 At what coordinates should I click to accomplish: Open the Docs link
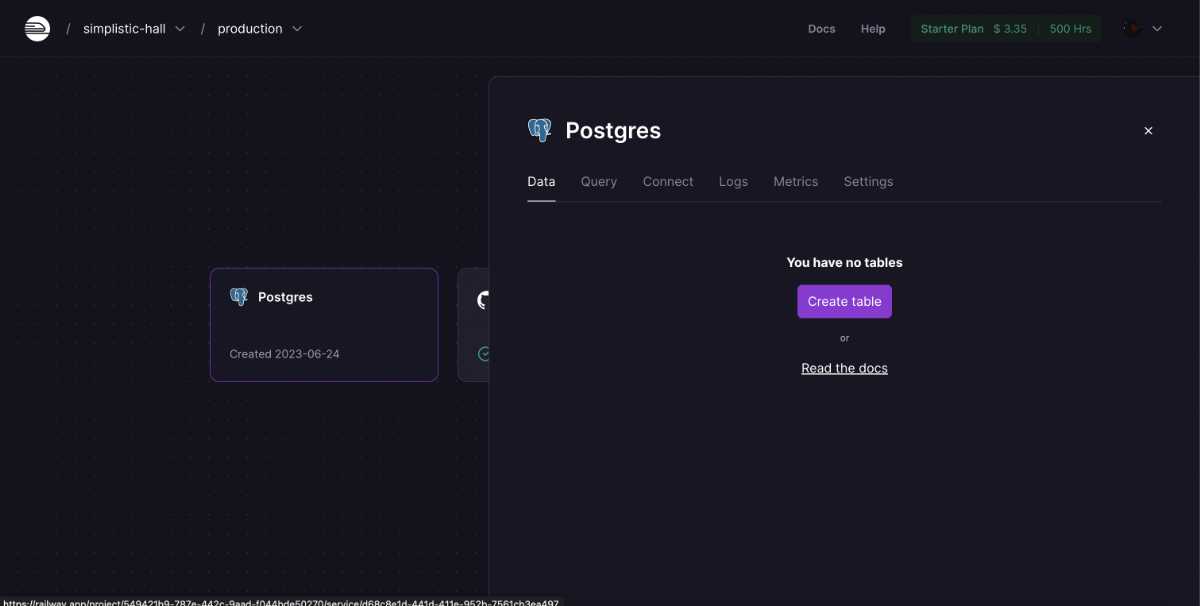[821, 29]
